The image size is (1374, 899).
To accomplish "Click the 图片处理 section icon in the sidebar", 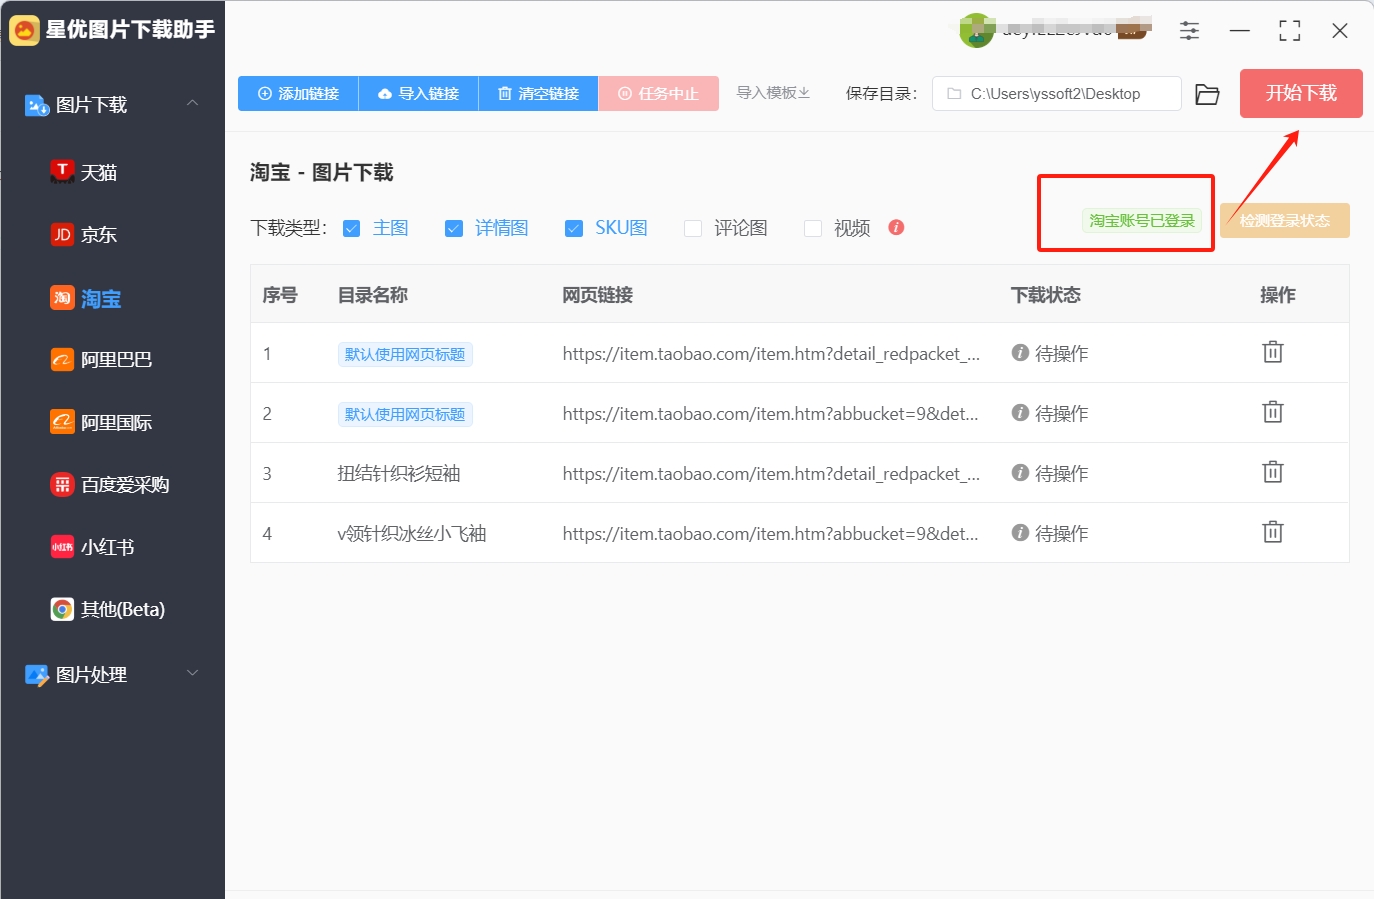I will [37, 675].
